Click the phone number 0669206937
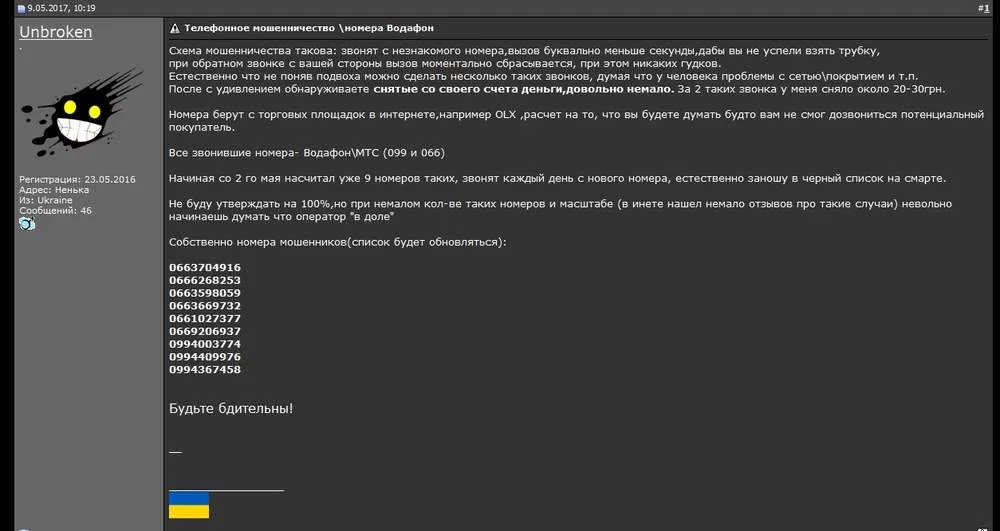The height and width of the screenshot is (531, 1000). (x=205, y=331)
